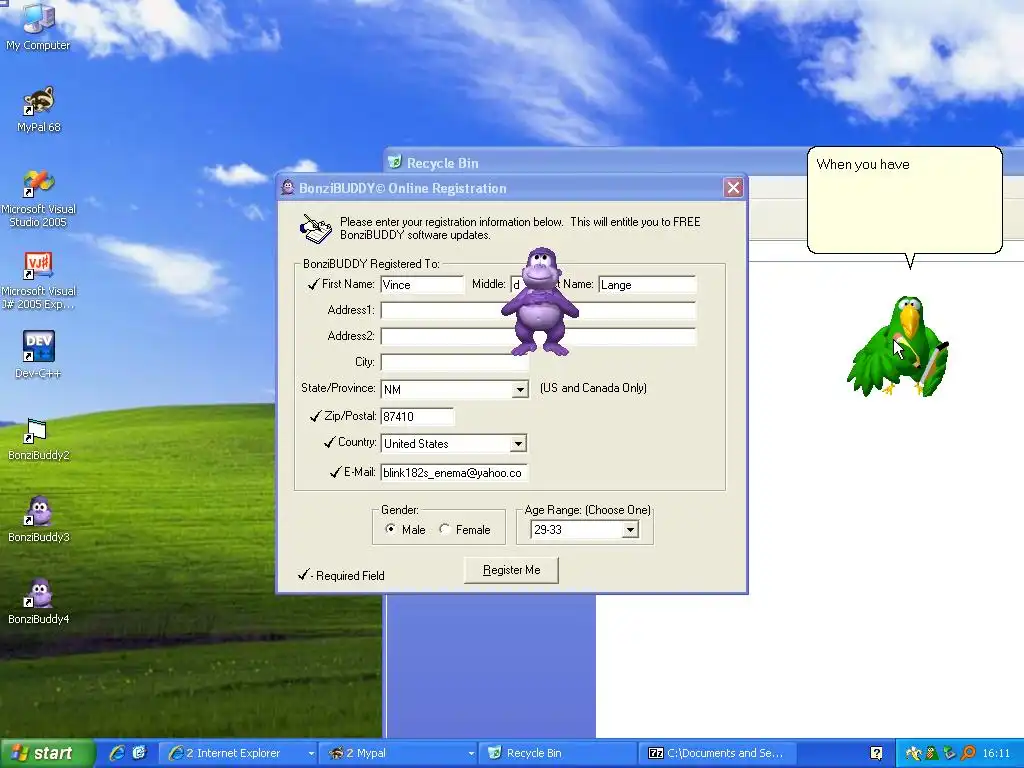Click the E-Mail input field
Image resolution: width=1024 pixels, height=768 pixels.
tap(454, 473)
